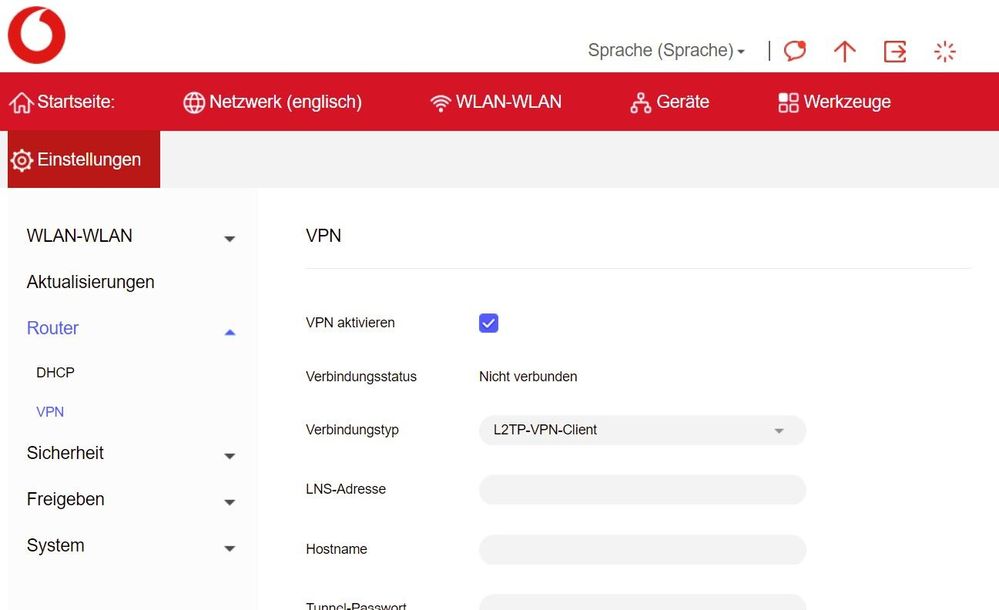Uncheck the blue checkbox on the VPN page
This screenshot has height=610, width=999.
[488, 322]
